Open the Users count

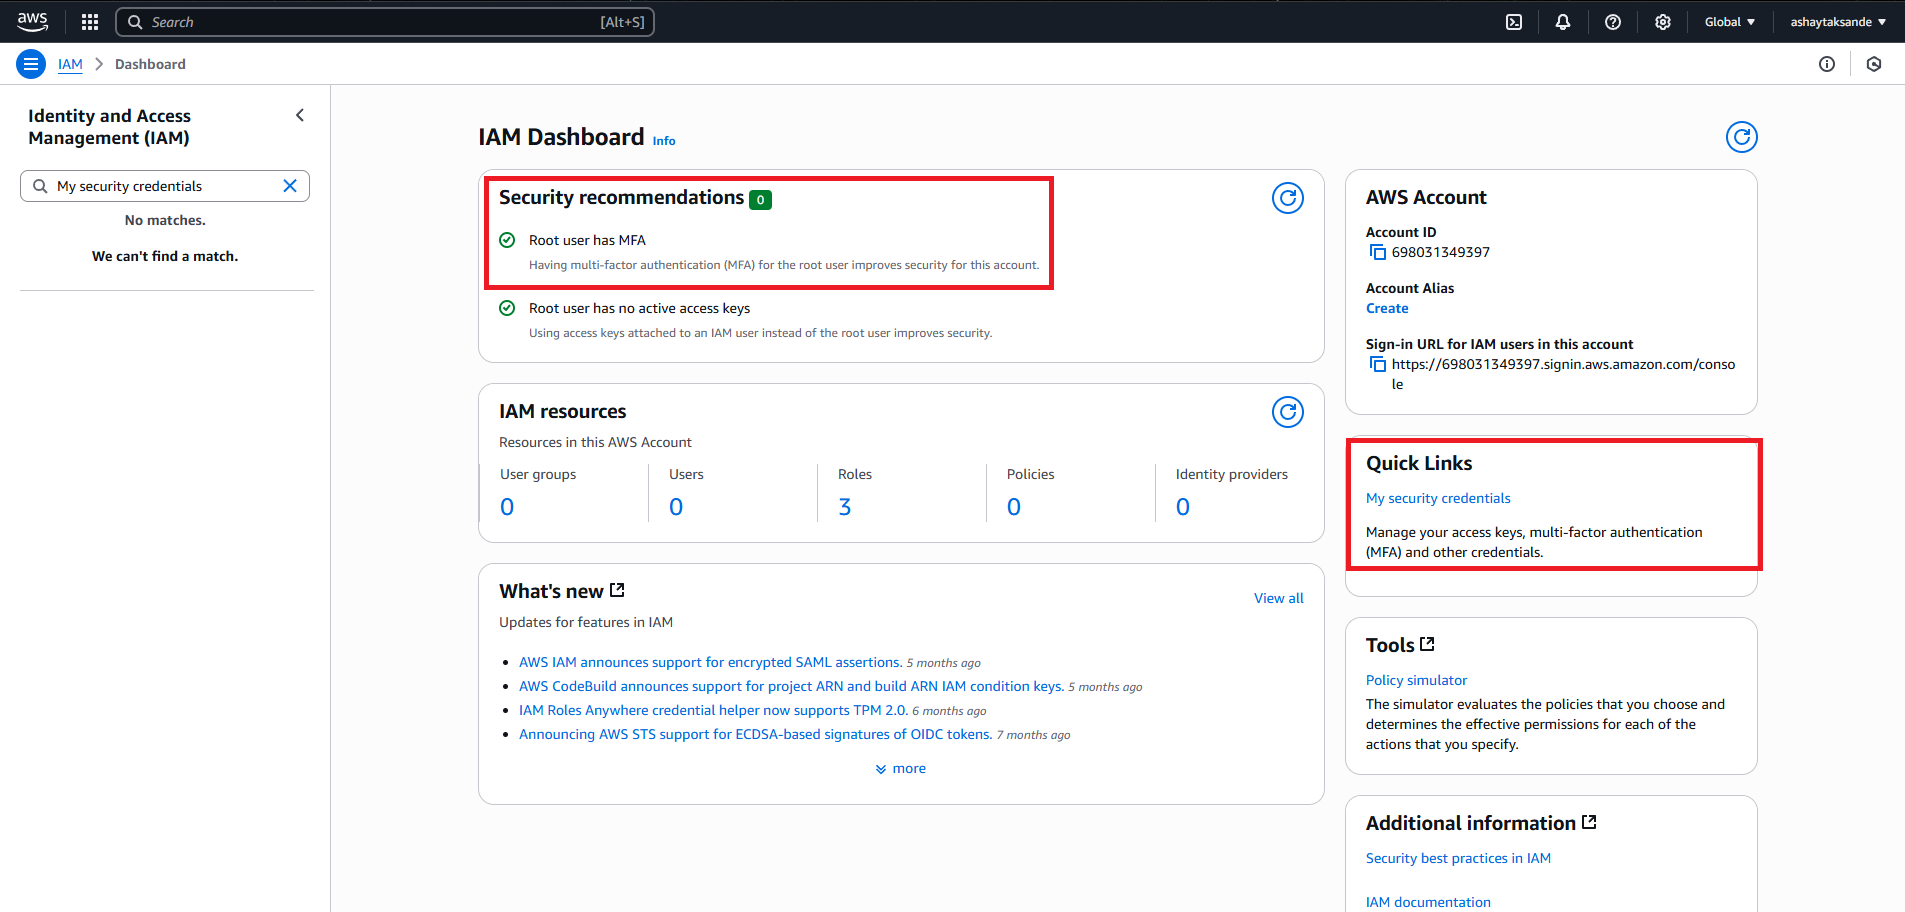[676, 507]
